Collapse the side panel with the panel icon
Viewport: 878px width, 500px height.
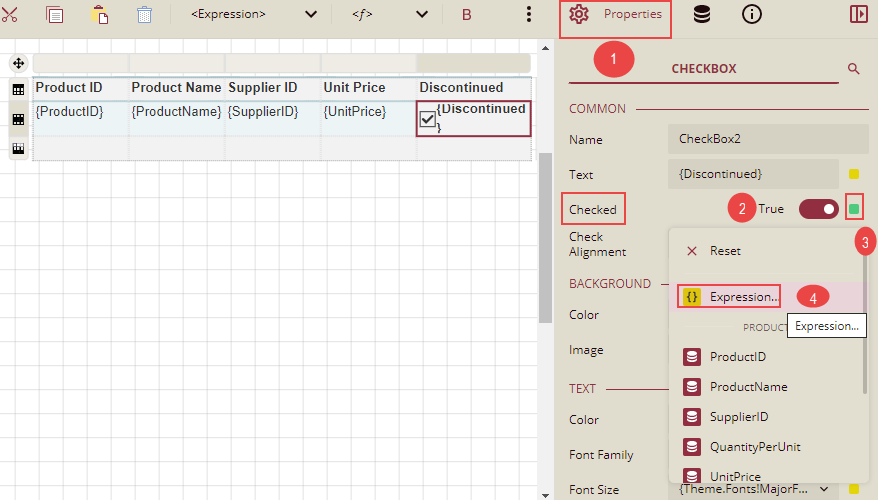point(858,14)
